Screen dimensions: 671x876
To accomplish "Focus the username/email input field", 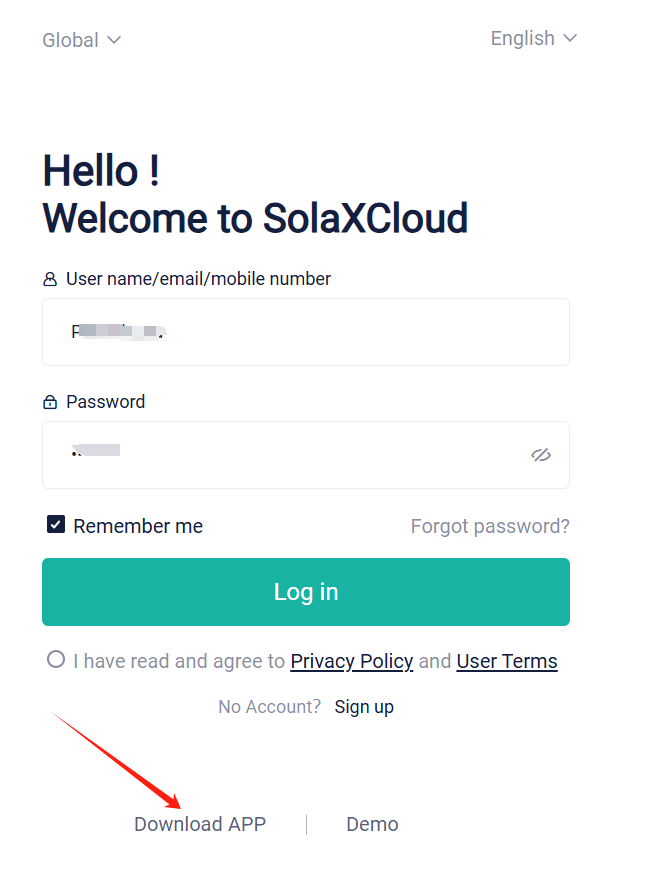I will (306, 332).
